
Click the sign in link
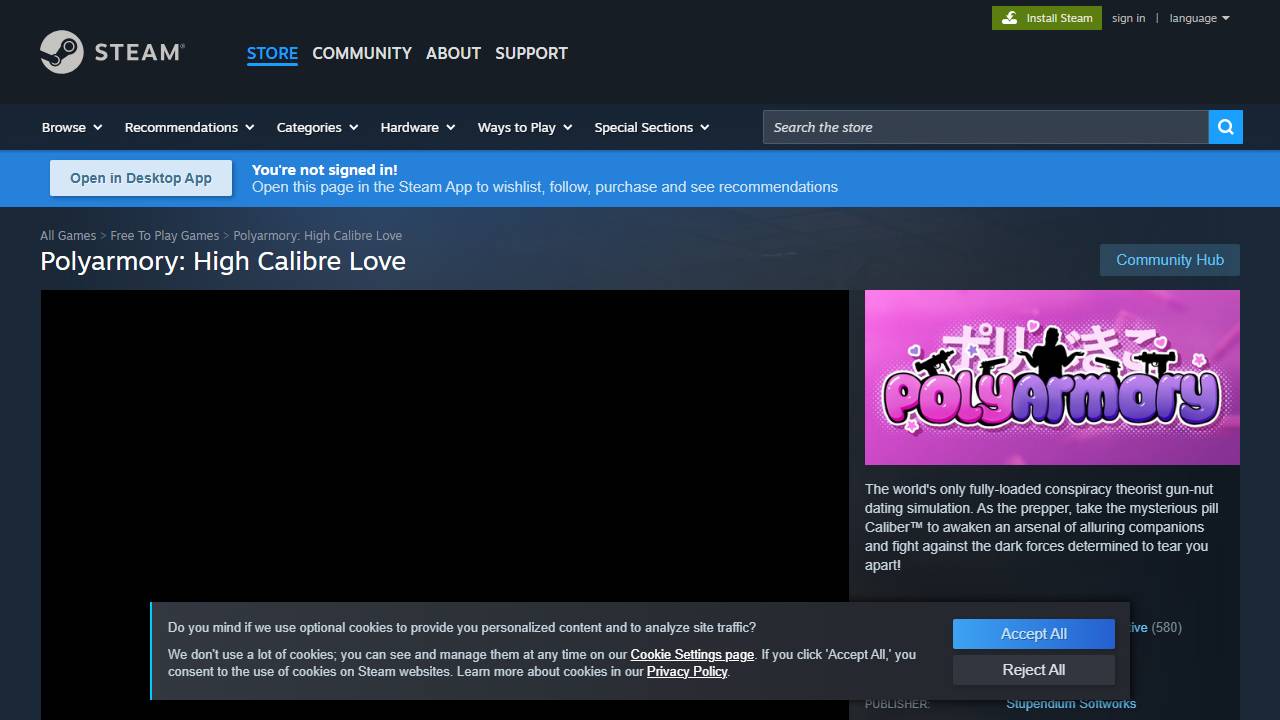[x=1128, y=18]
